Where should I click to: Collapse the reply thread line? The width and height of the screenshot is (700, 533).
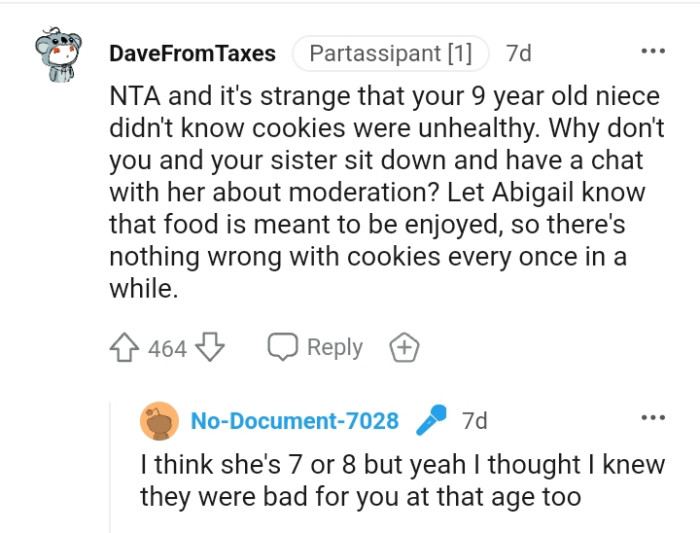click(x=110, y=460)
